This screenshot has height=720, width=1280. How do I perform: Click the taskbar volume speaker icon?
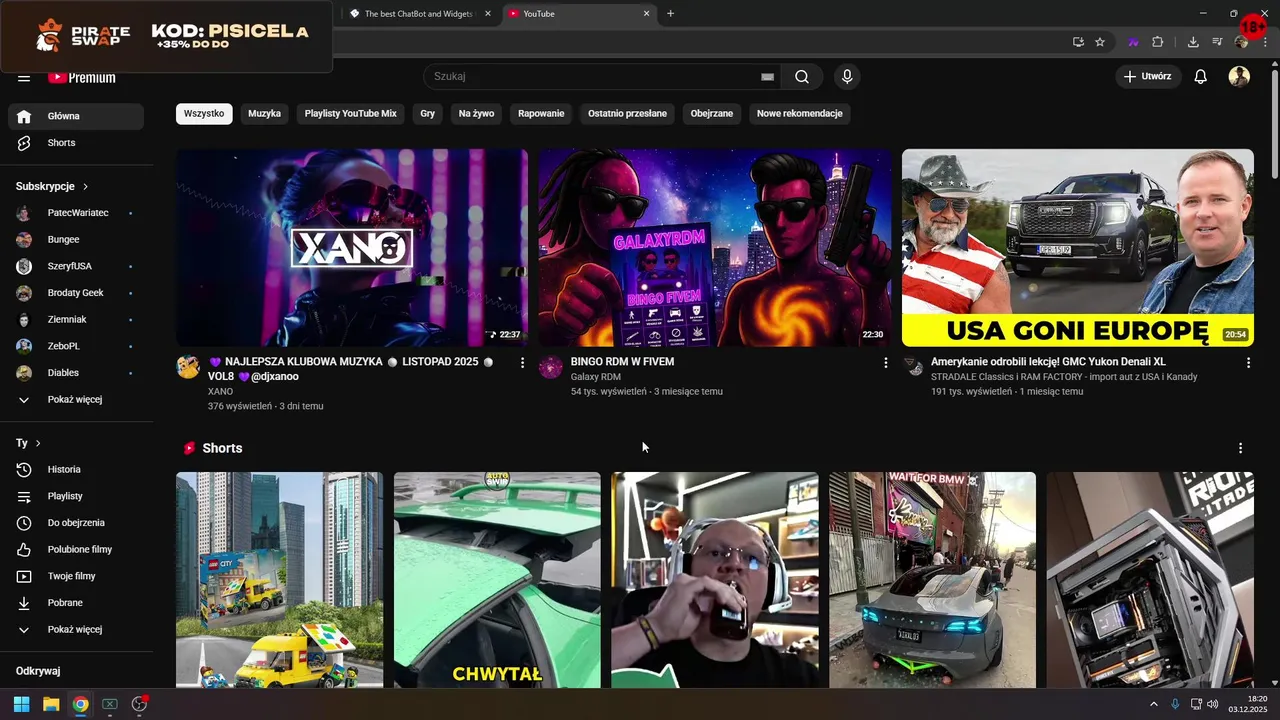click(x=1213, y=704)
